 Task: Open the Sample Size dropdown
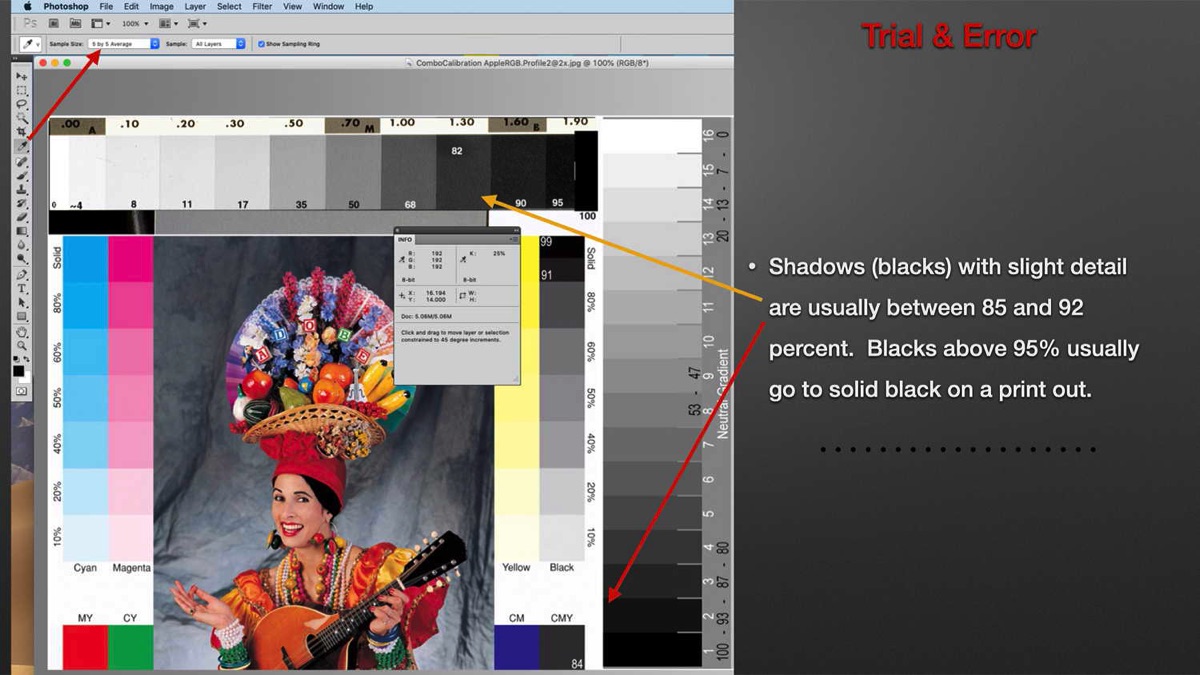124,44
